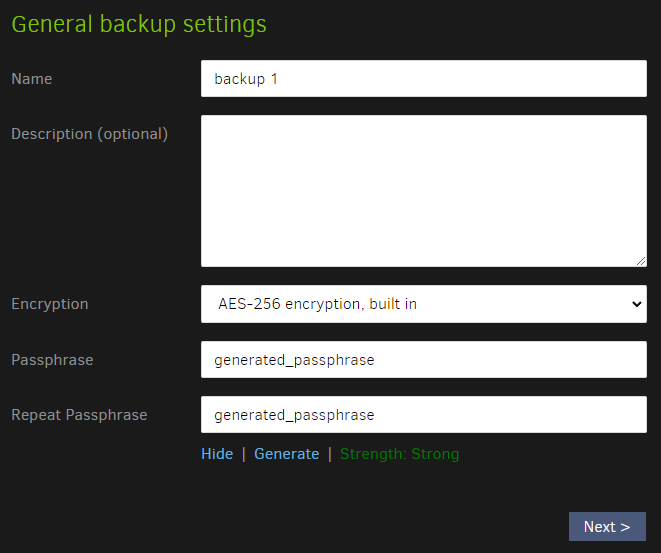Click the Description (optional) label

tap(89, 134)
